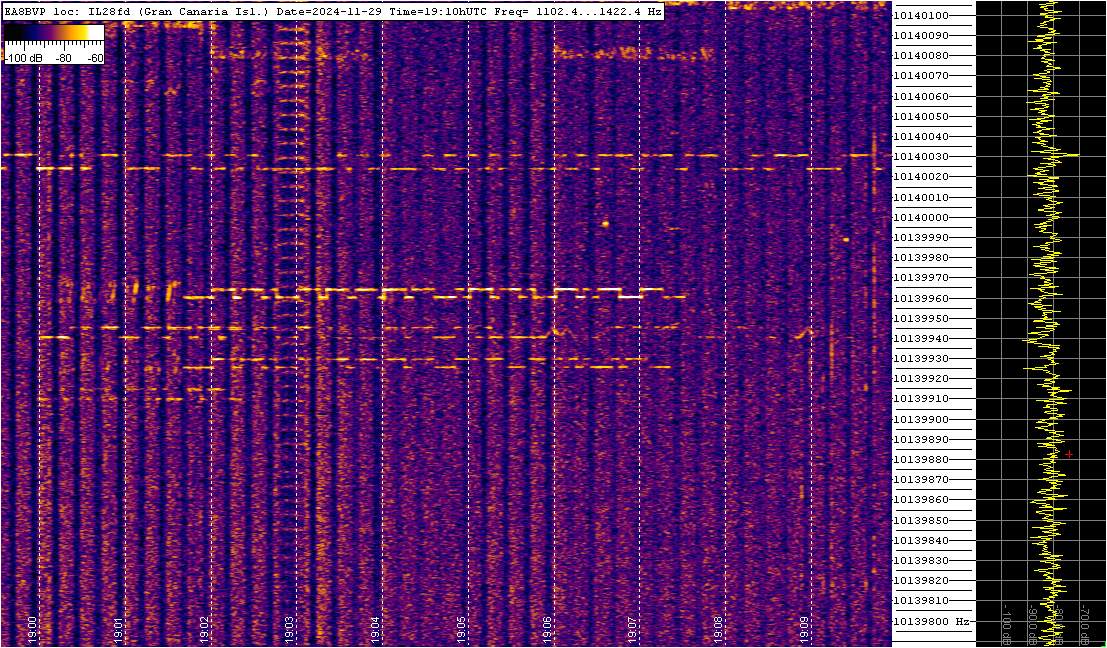Viewport: 1107px width, 648px height.
Task: Click the "10139800 Hz" frequency label
Action: click(931, 622)
